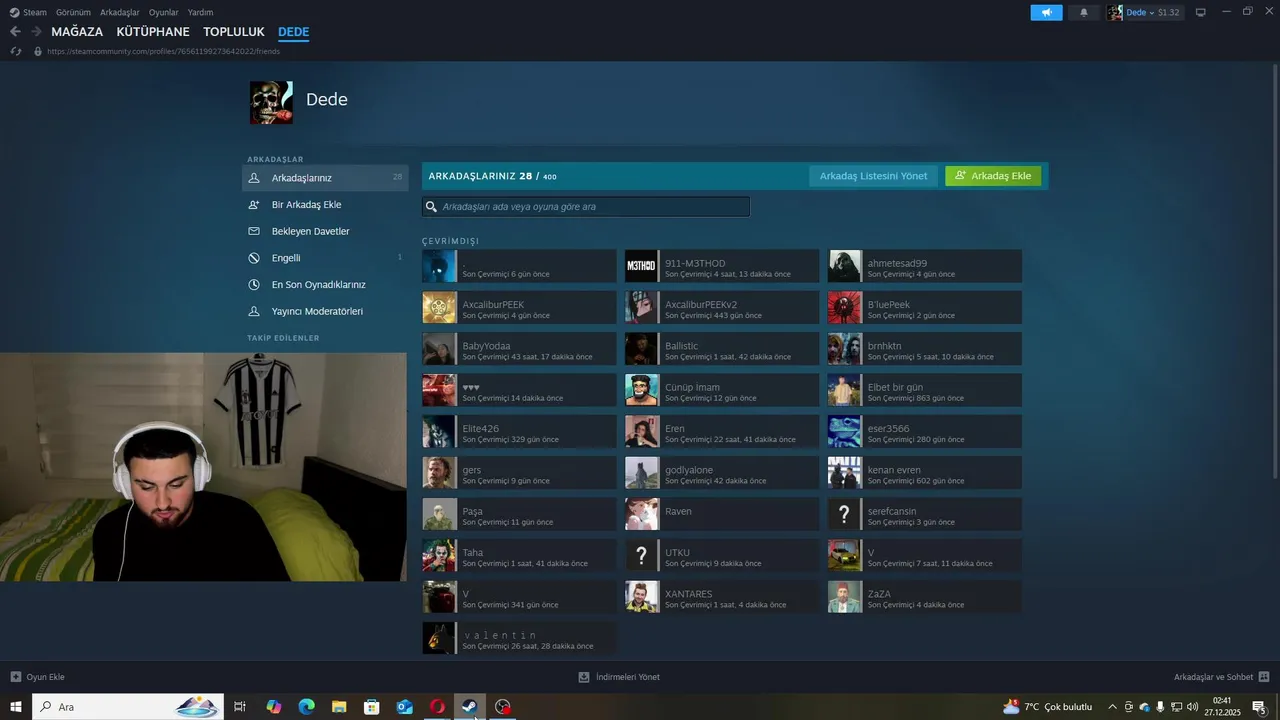Open serefcansin's question mark avatar
This screenshot has height=720, width=1280.
(845, 514)
